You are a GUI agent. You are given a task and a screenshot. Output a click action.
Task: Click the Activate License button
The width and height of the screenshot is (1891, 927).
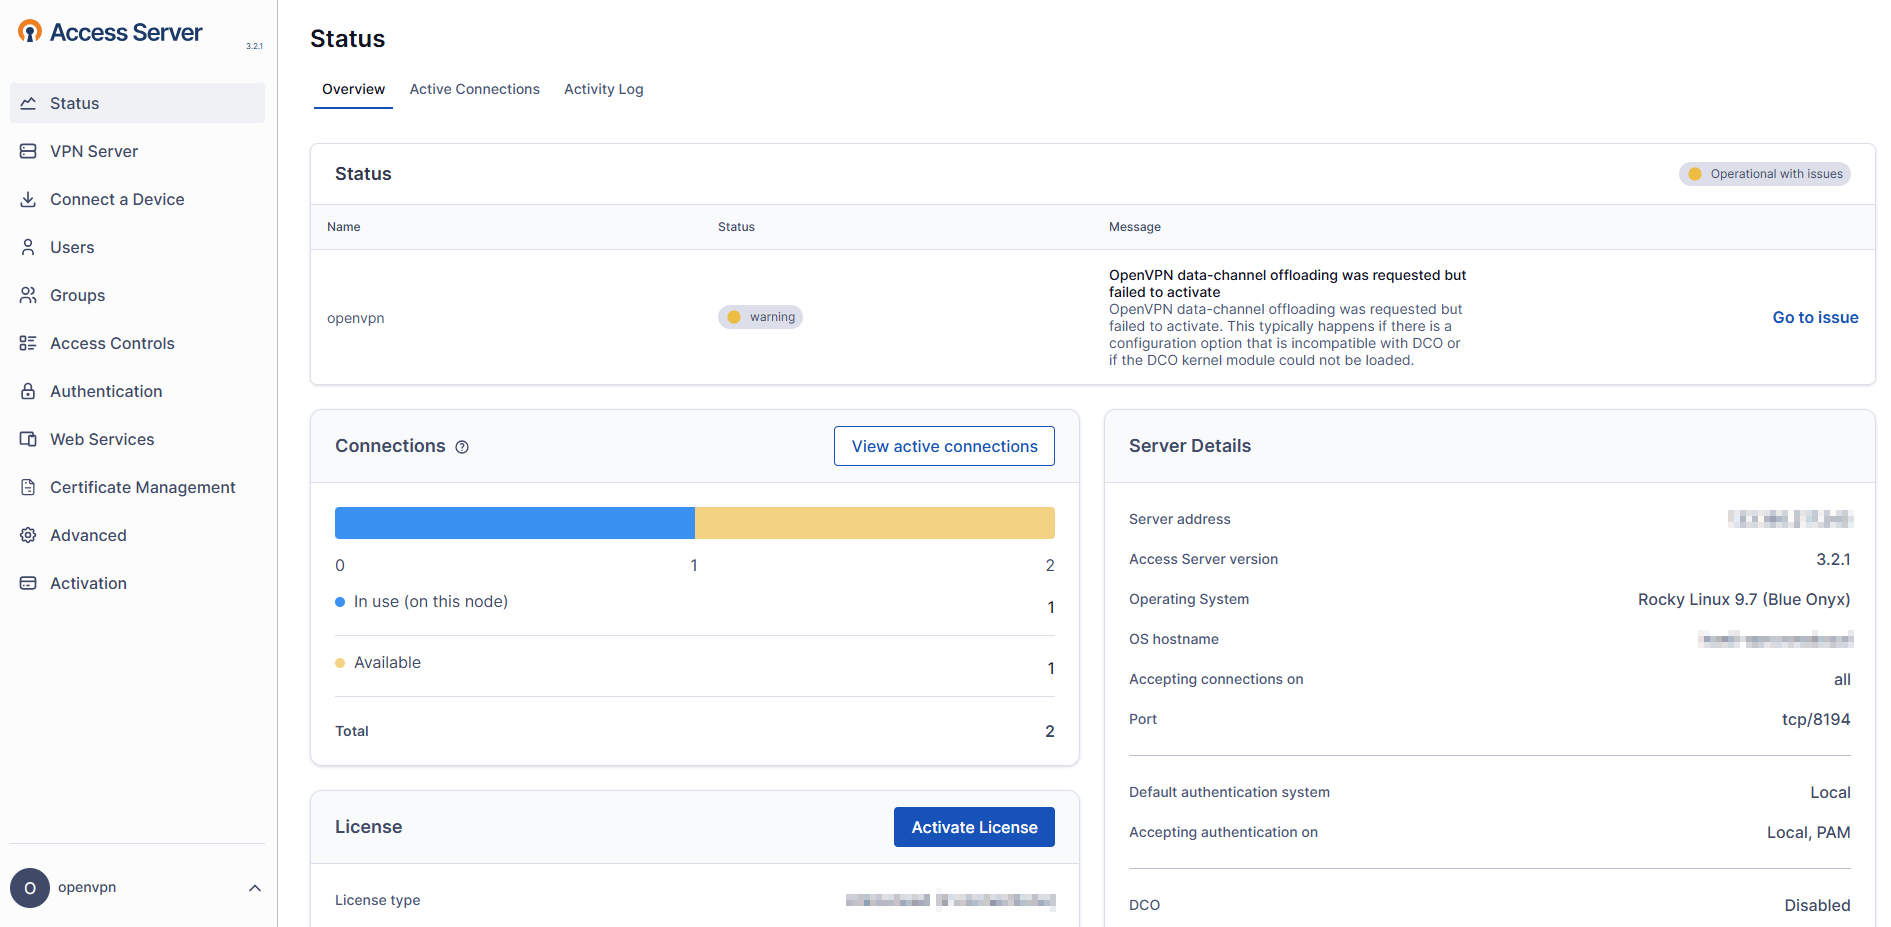point(974,827)
